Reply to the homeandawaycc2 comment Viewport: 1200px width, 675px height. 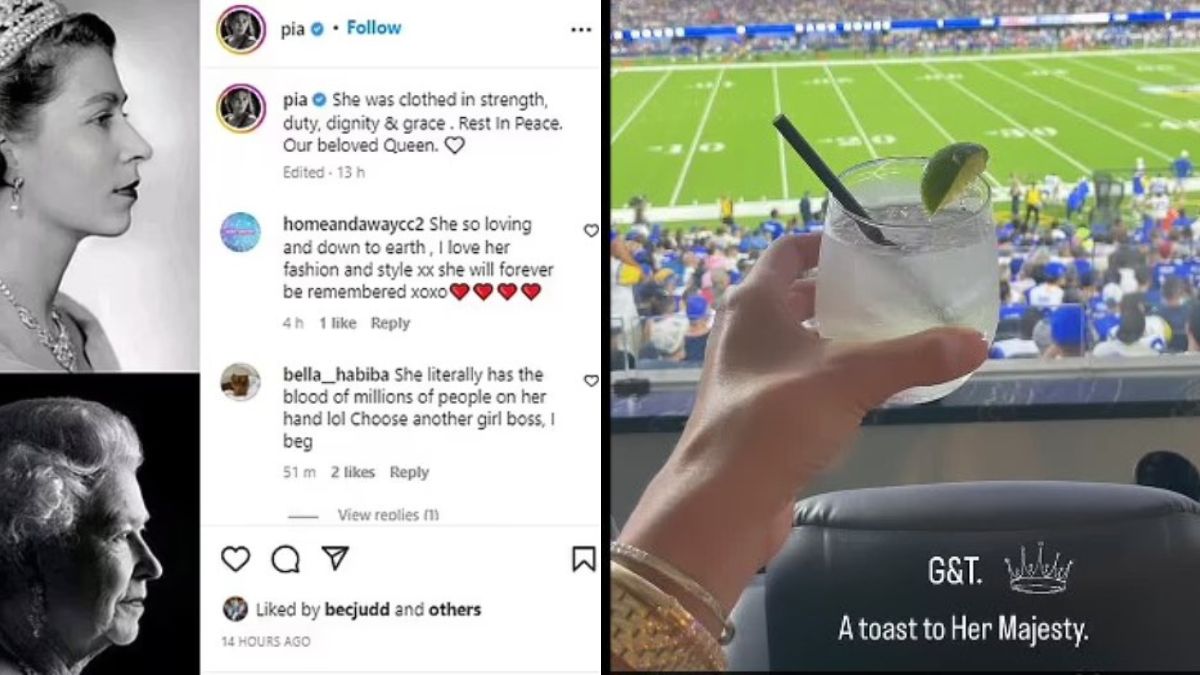point(390,323)
